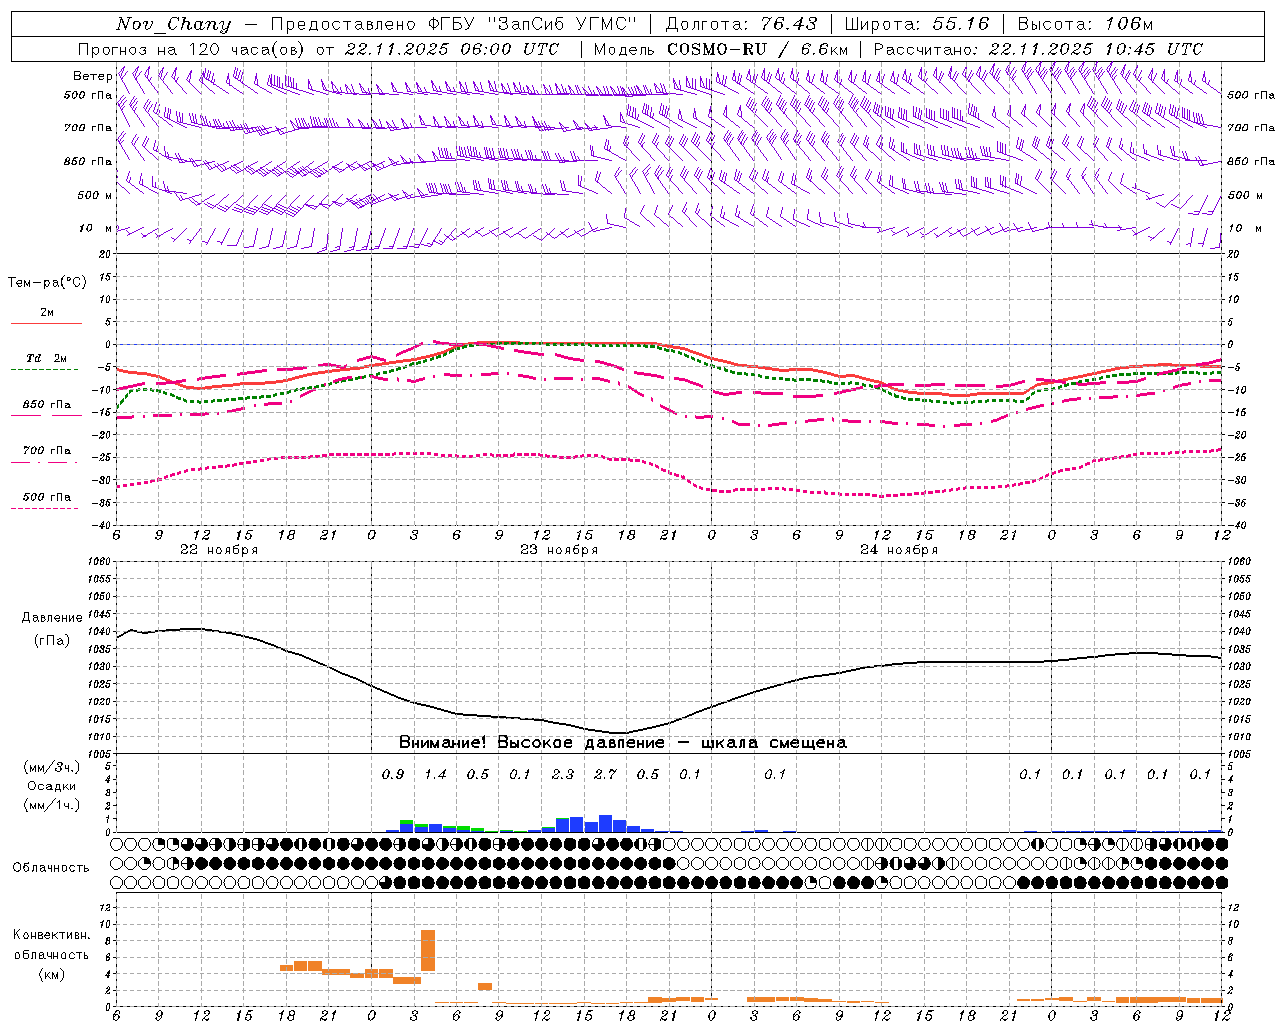
Task: Click the 'Облачность' cloud cover label
Action: pos(51,868)
